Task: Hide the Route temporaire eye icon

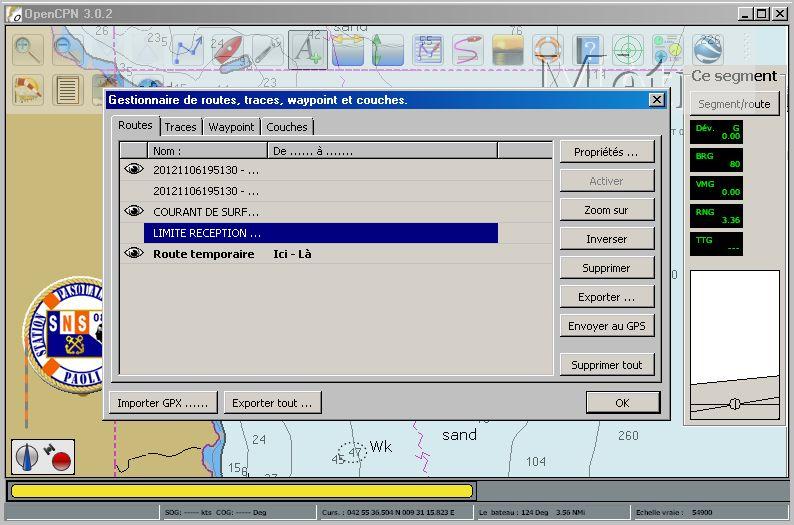Action: point(134,254)
